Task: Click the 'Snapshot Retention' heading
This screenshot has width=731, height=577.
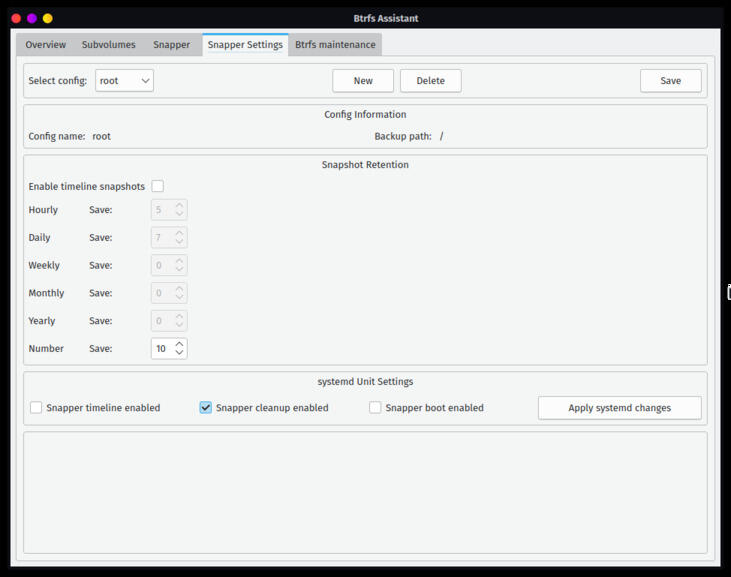Action: click(x=365, y=165)
